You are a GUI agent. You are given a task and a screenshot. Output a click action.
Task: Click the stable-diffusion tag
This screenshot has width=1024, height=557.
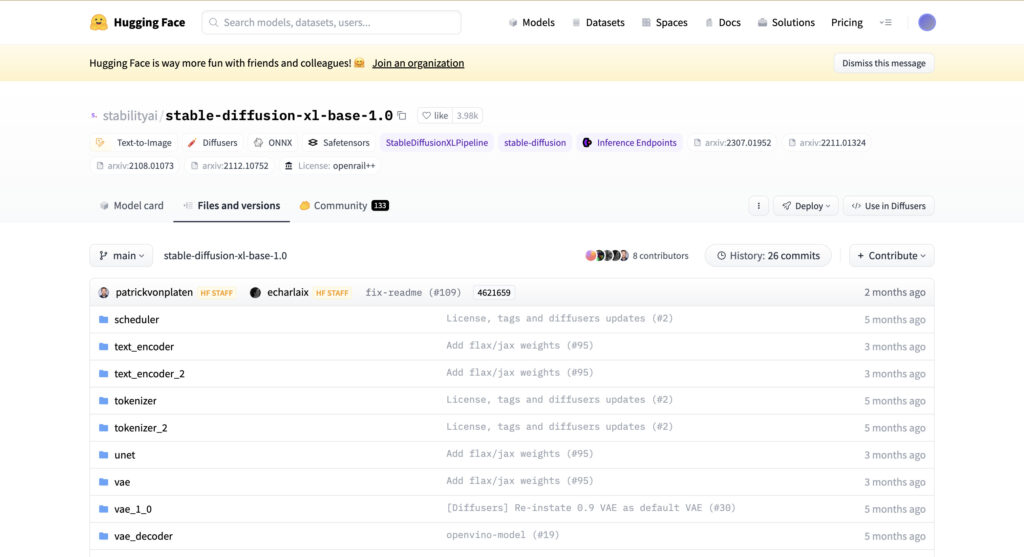tap(535, 142)
